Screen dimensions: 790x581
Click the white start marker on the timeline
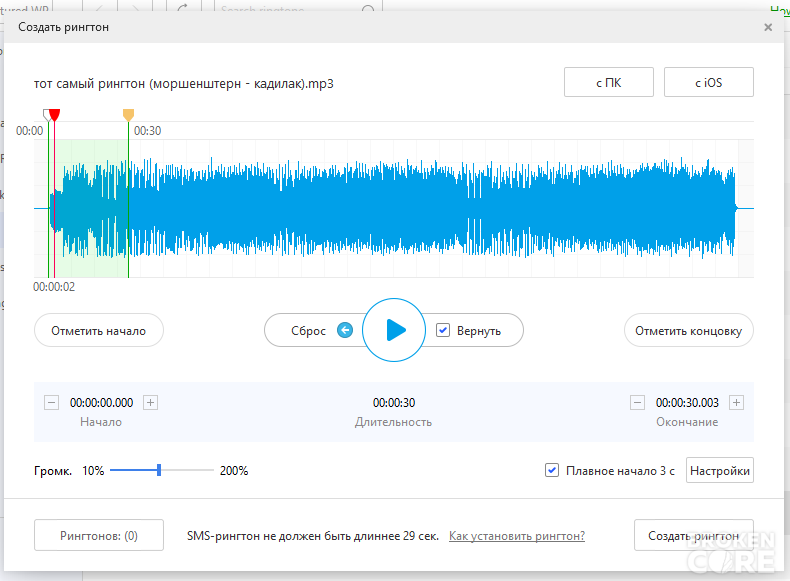pyautogui.click(x=46, y=115)
